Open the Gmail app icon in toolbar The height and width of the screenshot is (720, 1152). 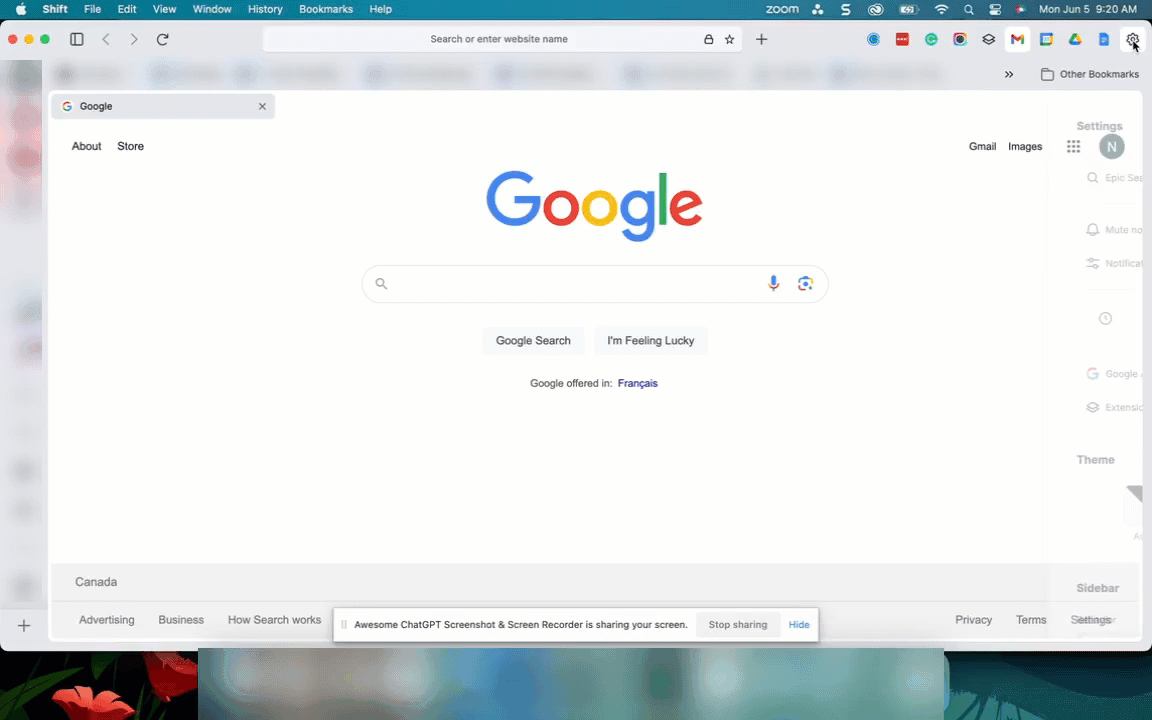click(x=1018, y=39)
